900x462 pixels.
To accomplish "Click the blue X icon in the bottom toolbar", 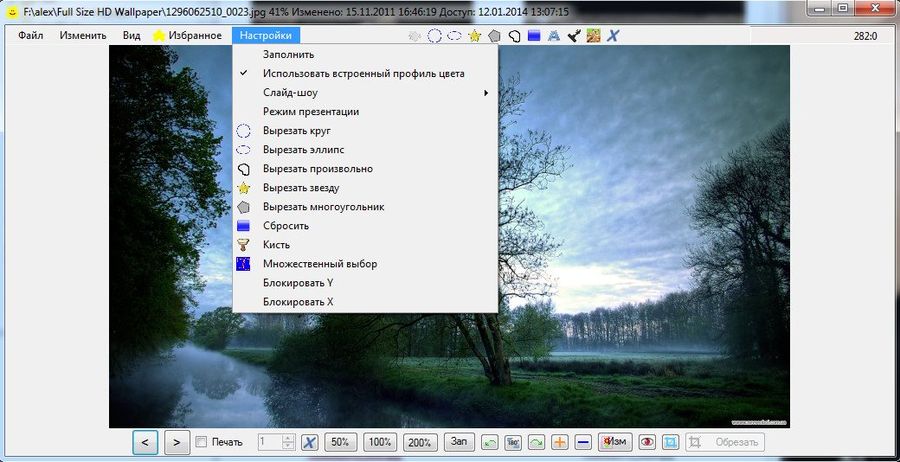I will click(310, 442).
